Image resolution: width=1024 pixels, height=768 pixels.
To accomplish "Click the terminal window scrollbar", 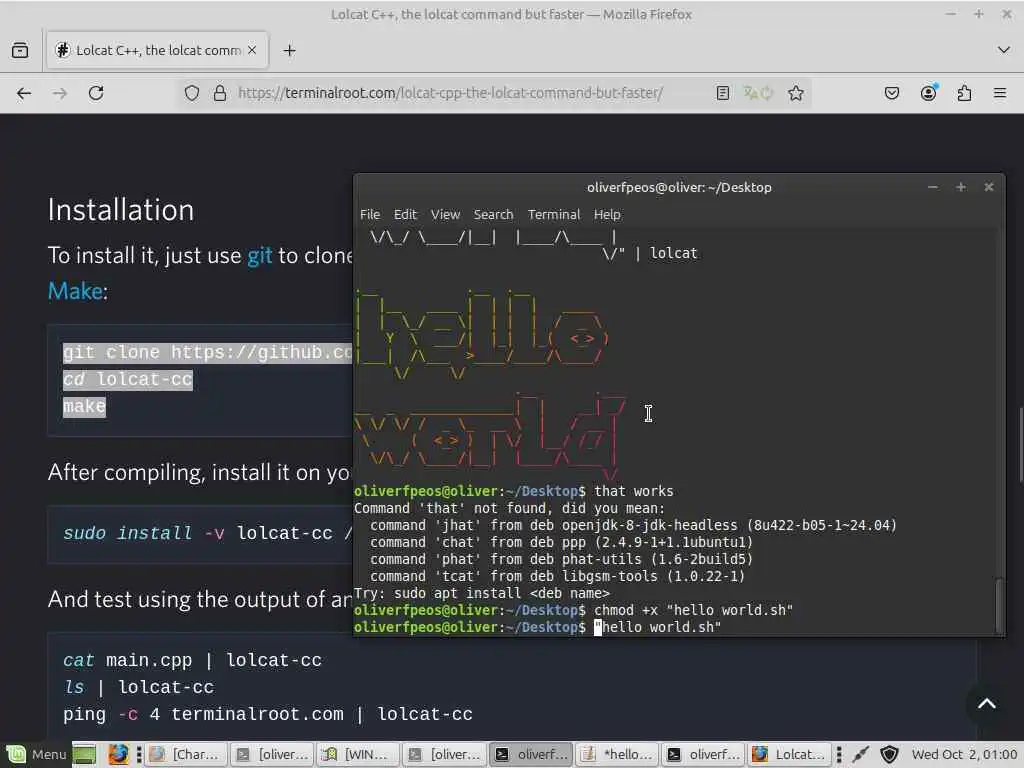I will tap(999, 604).
